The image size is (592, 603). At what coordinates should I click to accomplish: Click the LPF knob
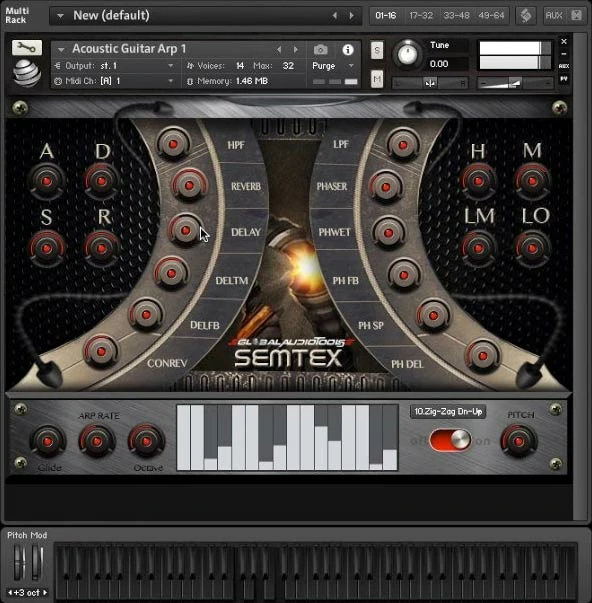click(x=403, y=145)
